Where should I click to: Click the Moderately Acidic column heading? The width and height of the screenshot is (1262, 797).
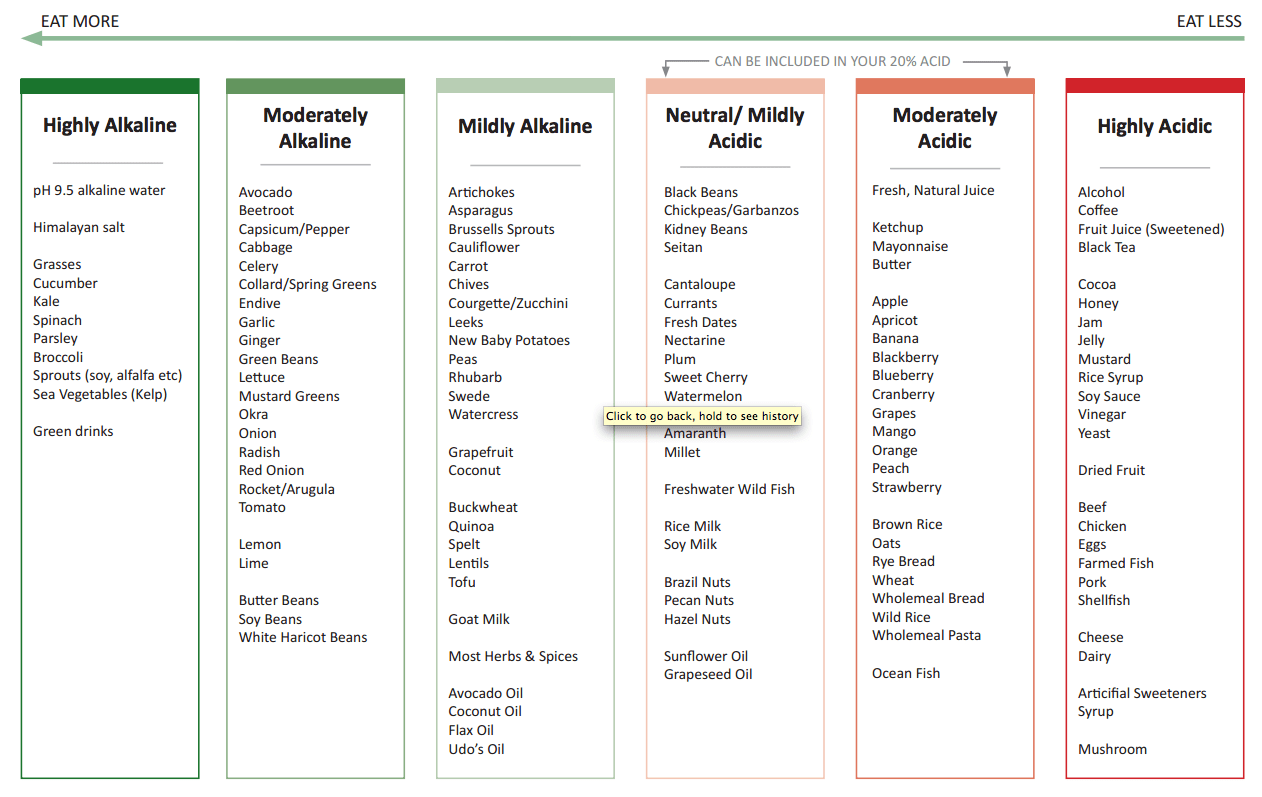(945, 128)
